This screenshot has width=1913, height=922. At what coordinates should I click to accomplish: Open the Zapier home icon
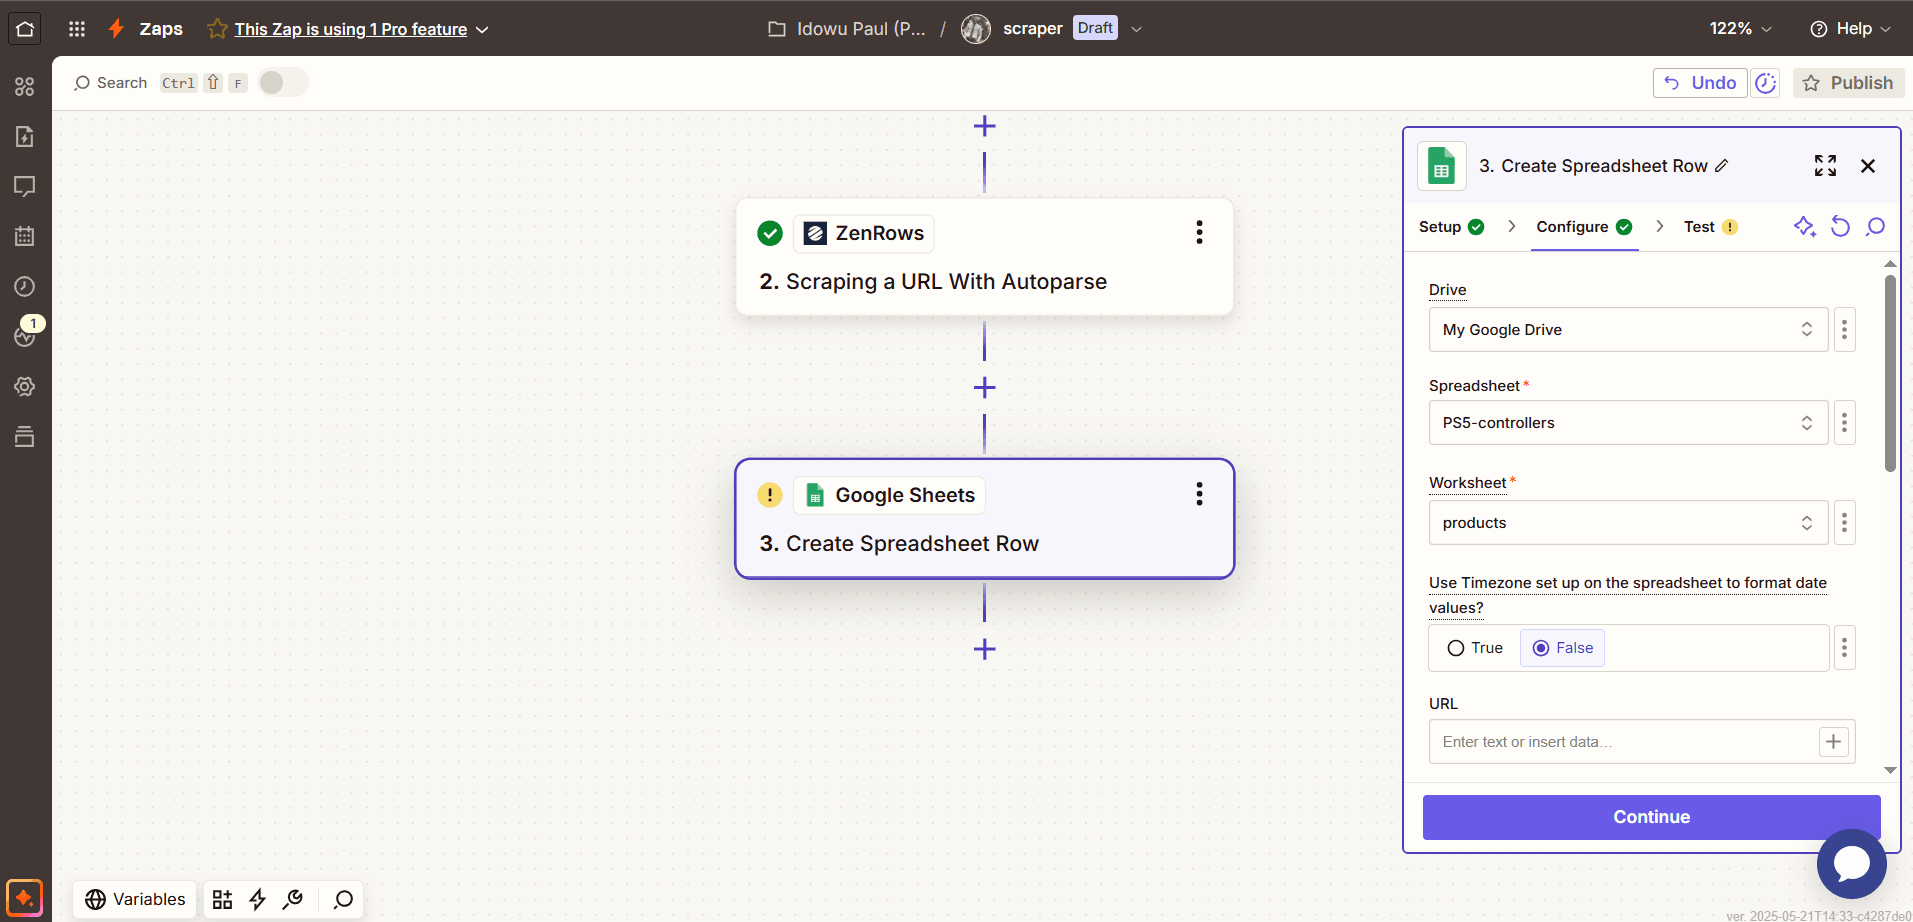pos(25,29)
